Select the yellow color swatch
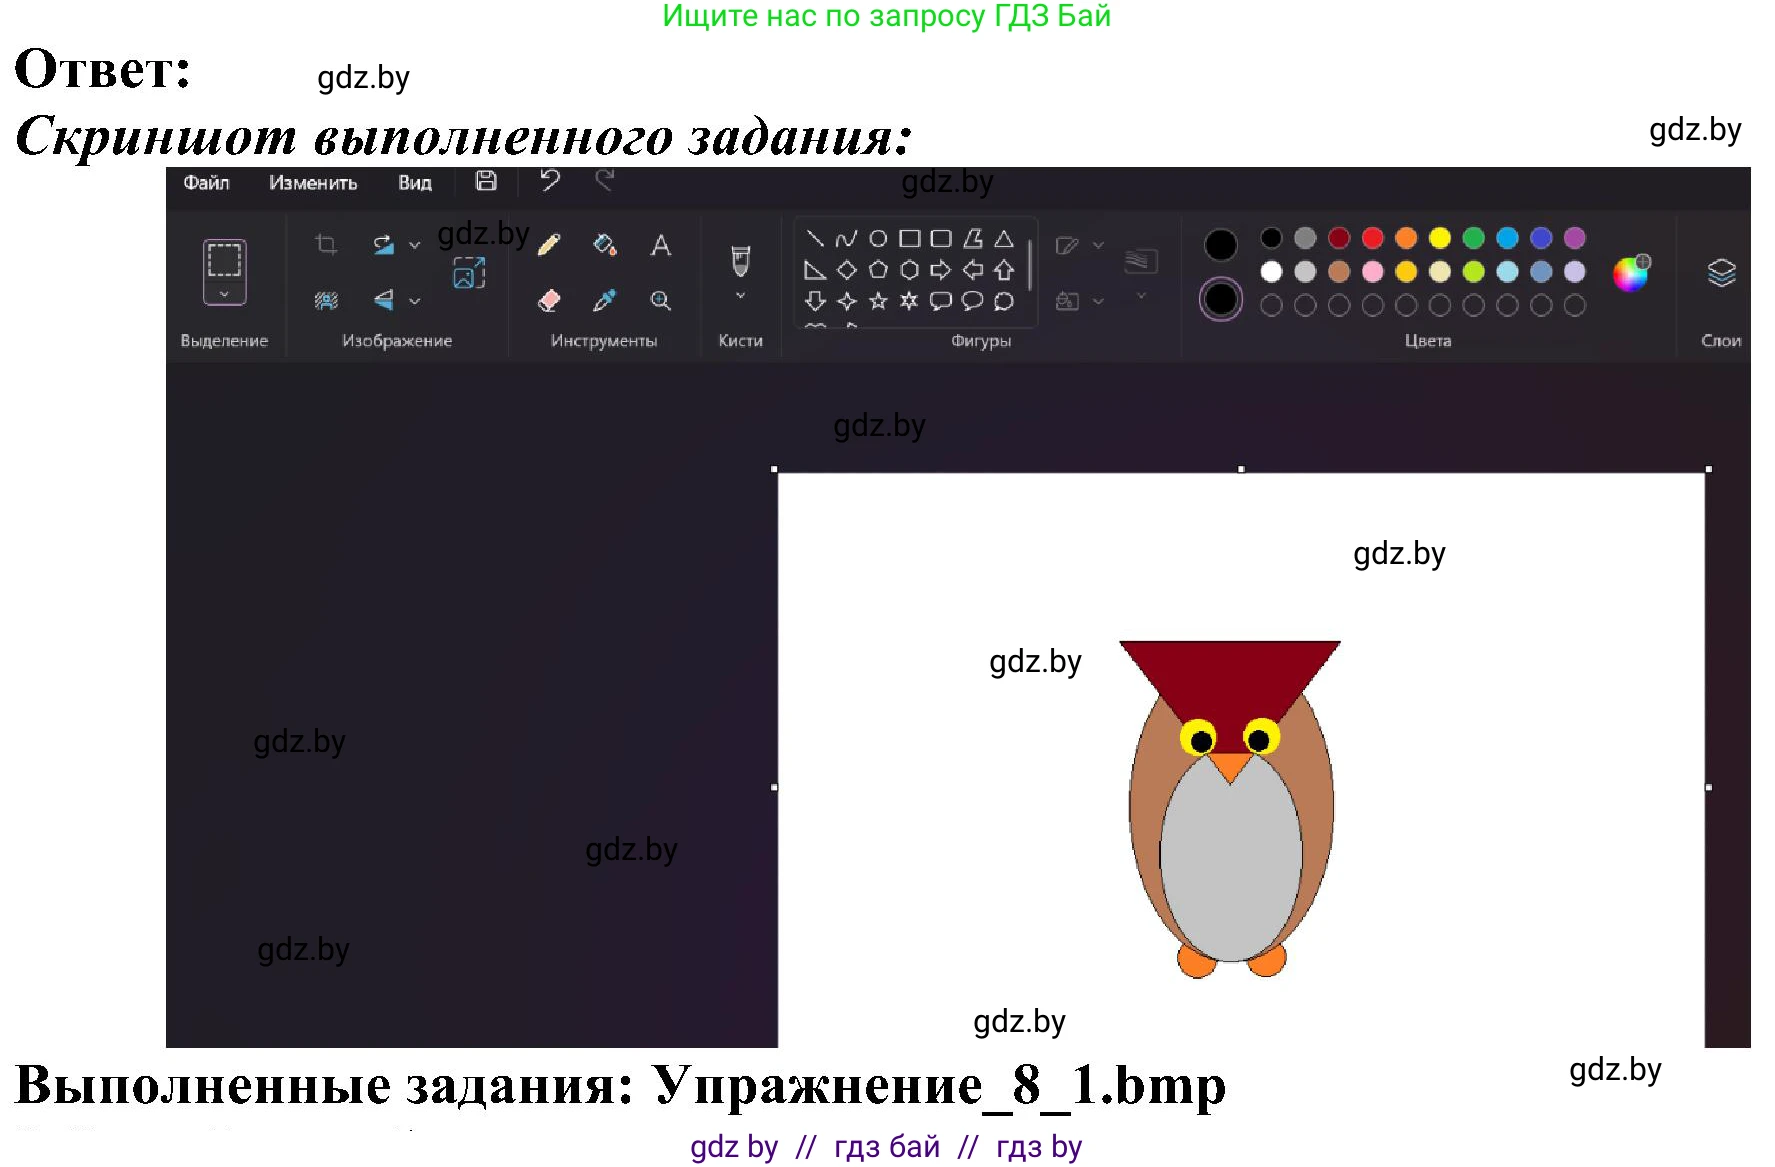Screen dimensions: 1775x1167 point(1440,238)
